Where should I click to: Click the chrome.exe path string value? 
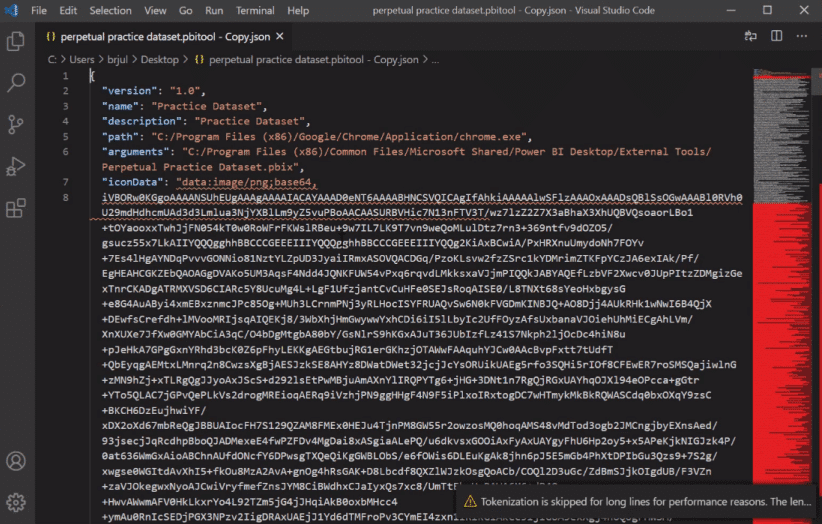tap(339, 136)
